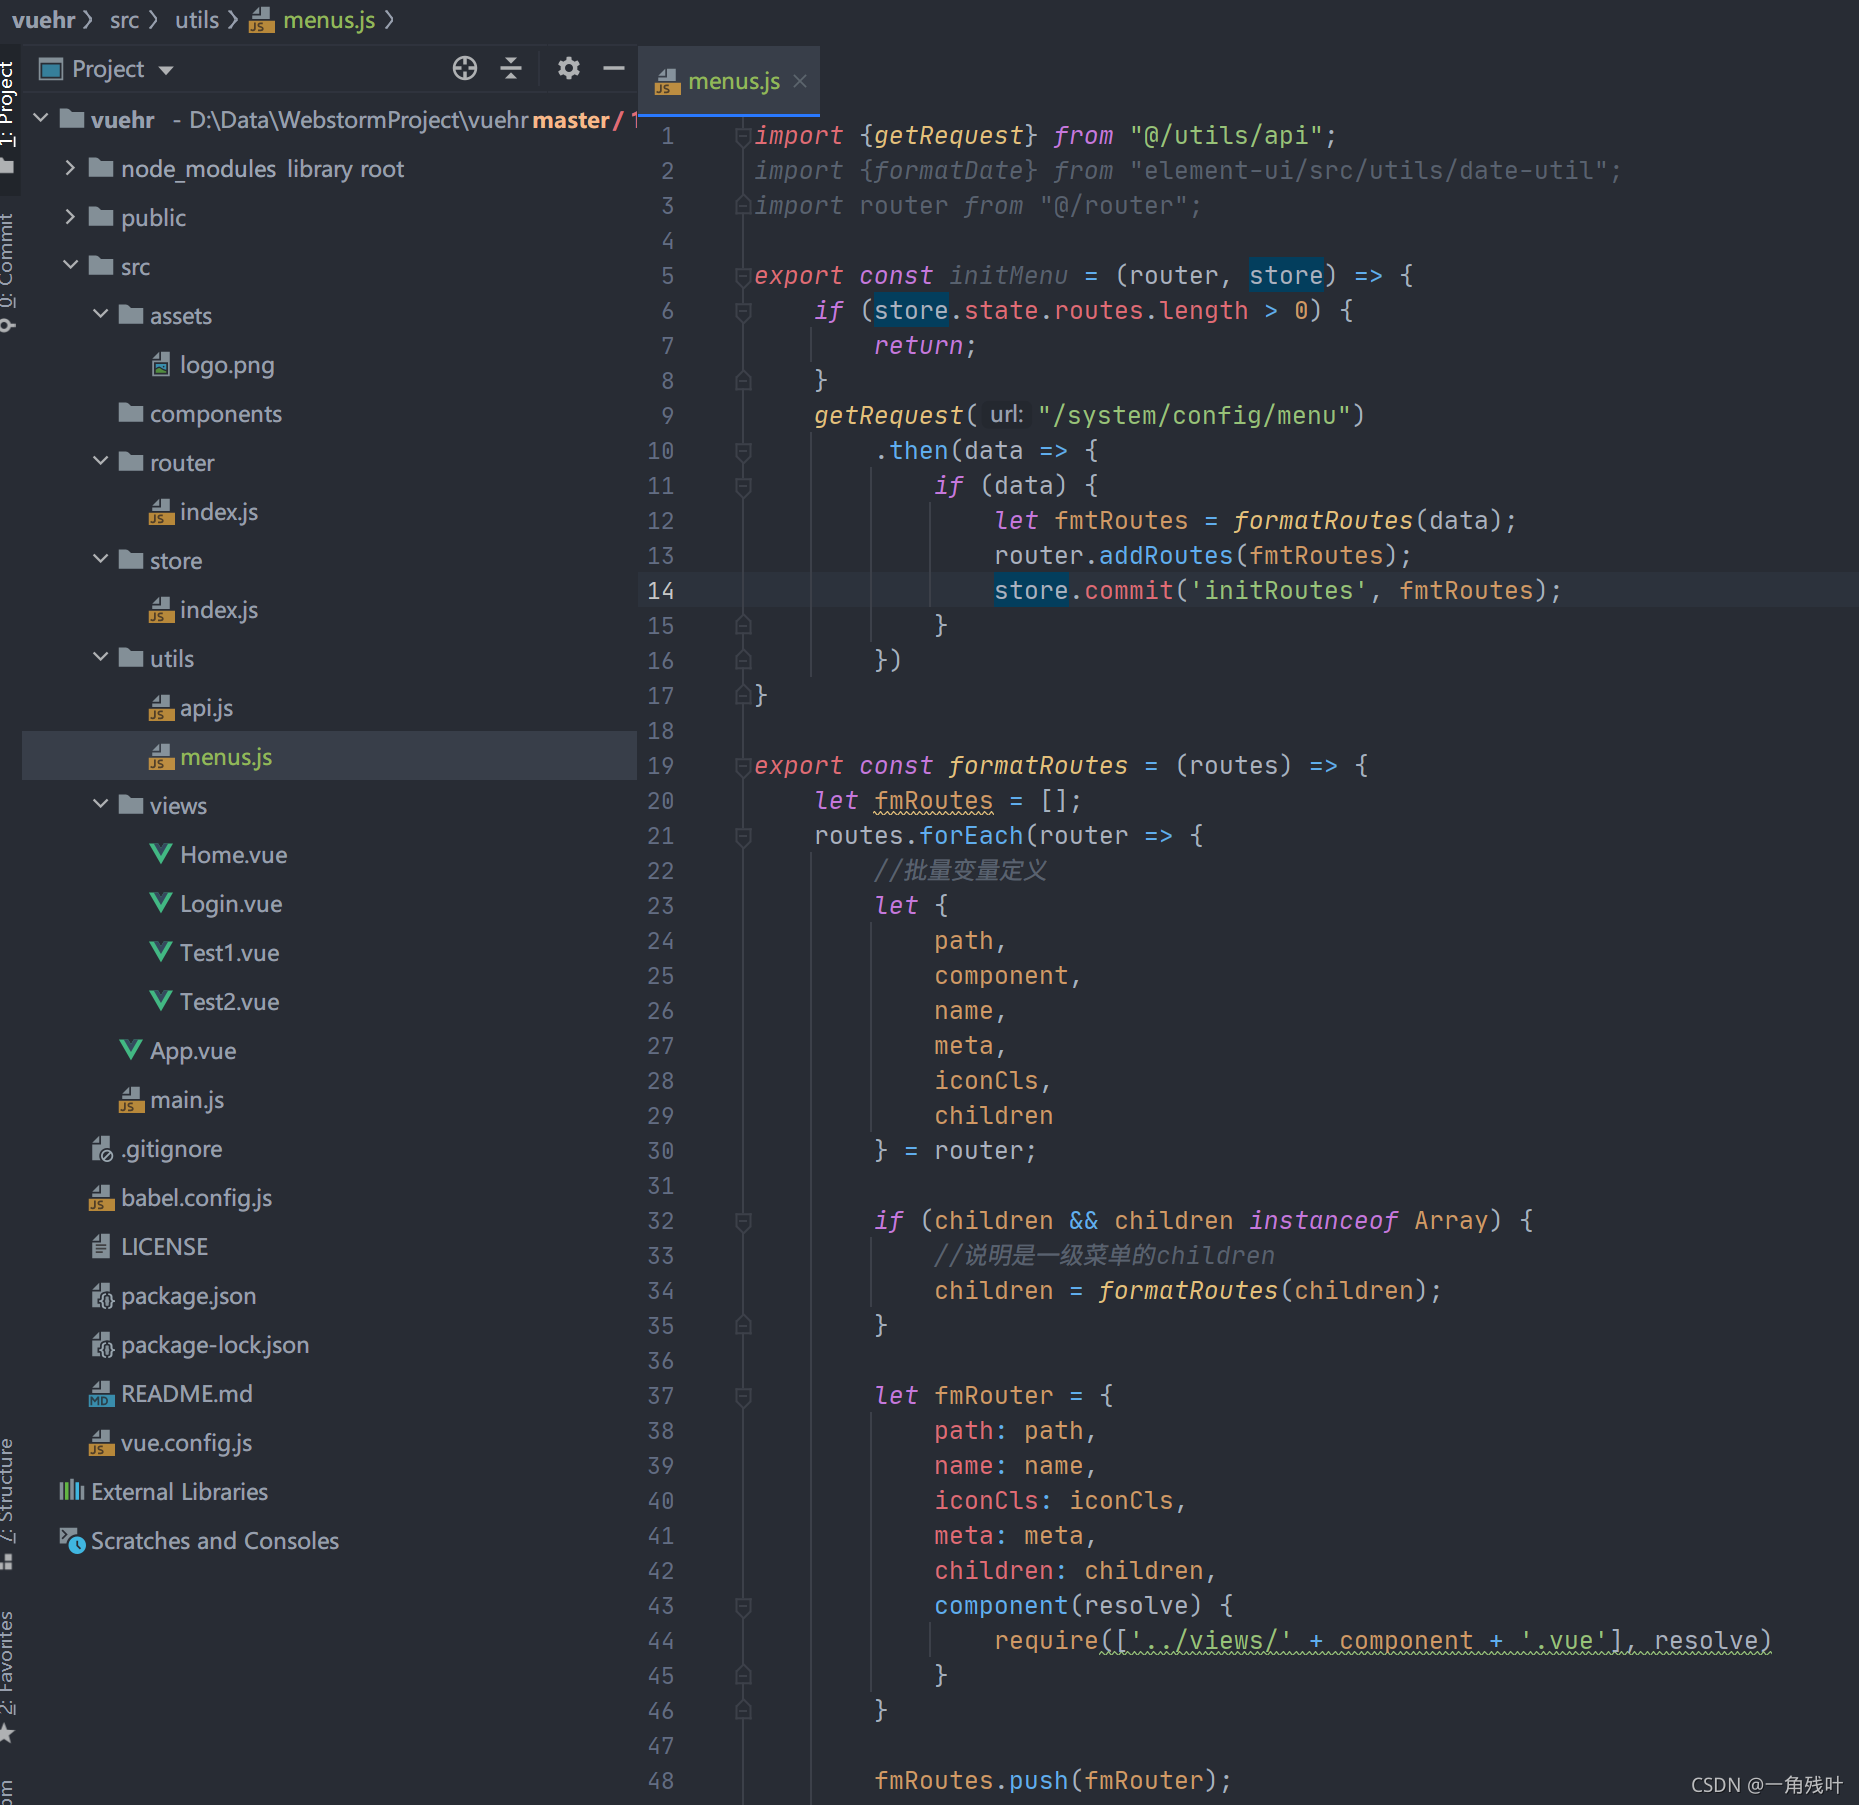Viewport: 1859px width, 1805px height.
Task: Select logo.png image file icon
Action: (x=161, y=365)
